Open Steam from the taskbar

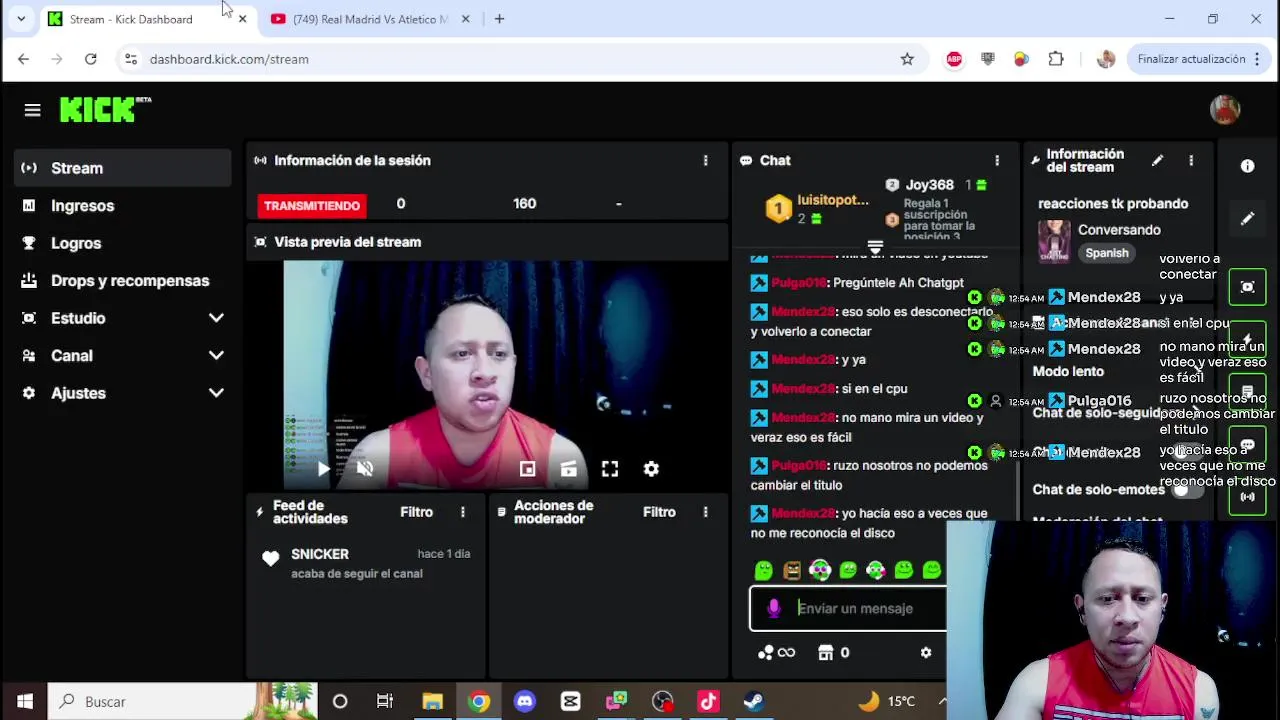tap(753, 701)
